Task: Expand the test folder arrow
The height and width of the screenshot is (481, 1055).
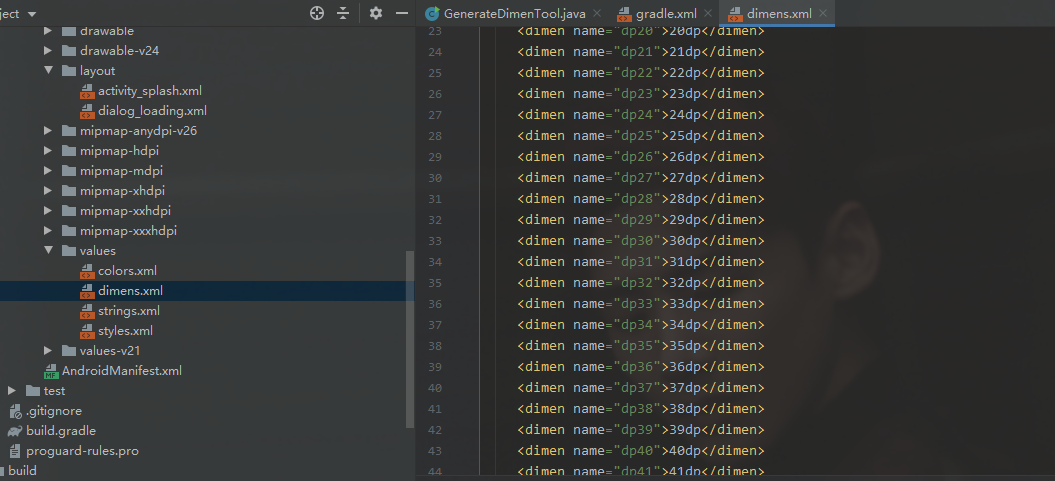Action: (x=11, y=391)
